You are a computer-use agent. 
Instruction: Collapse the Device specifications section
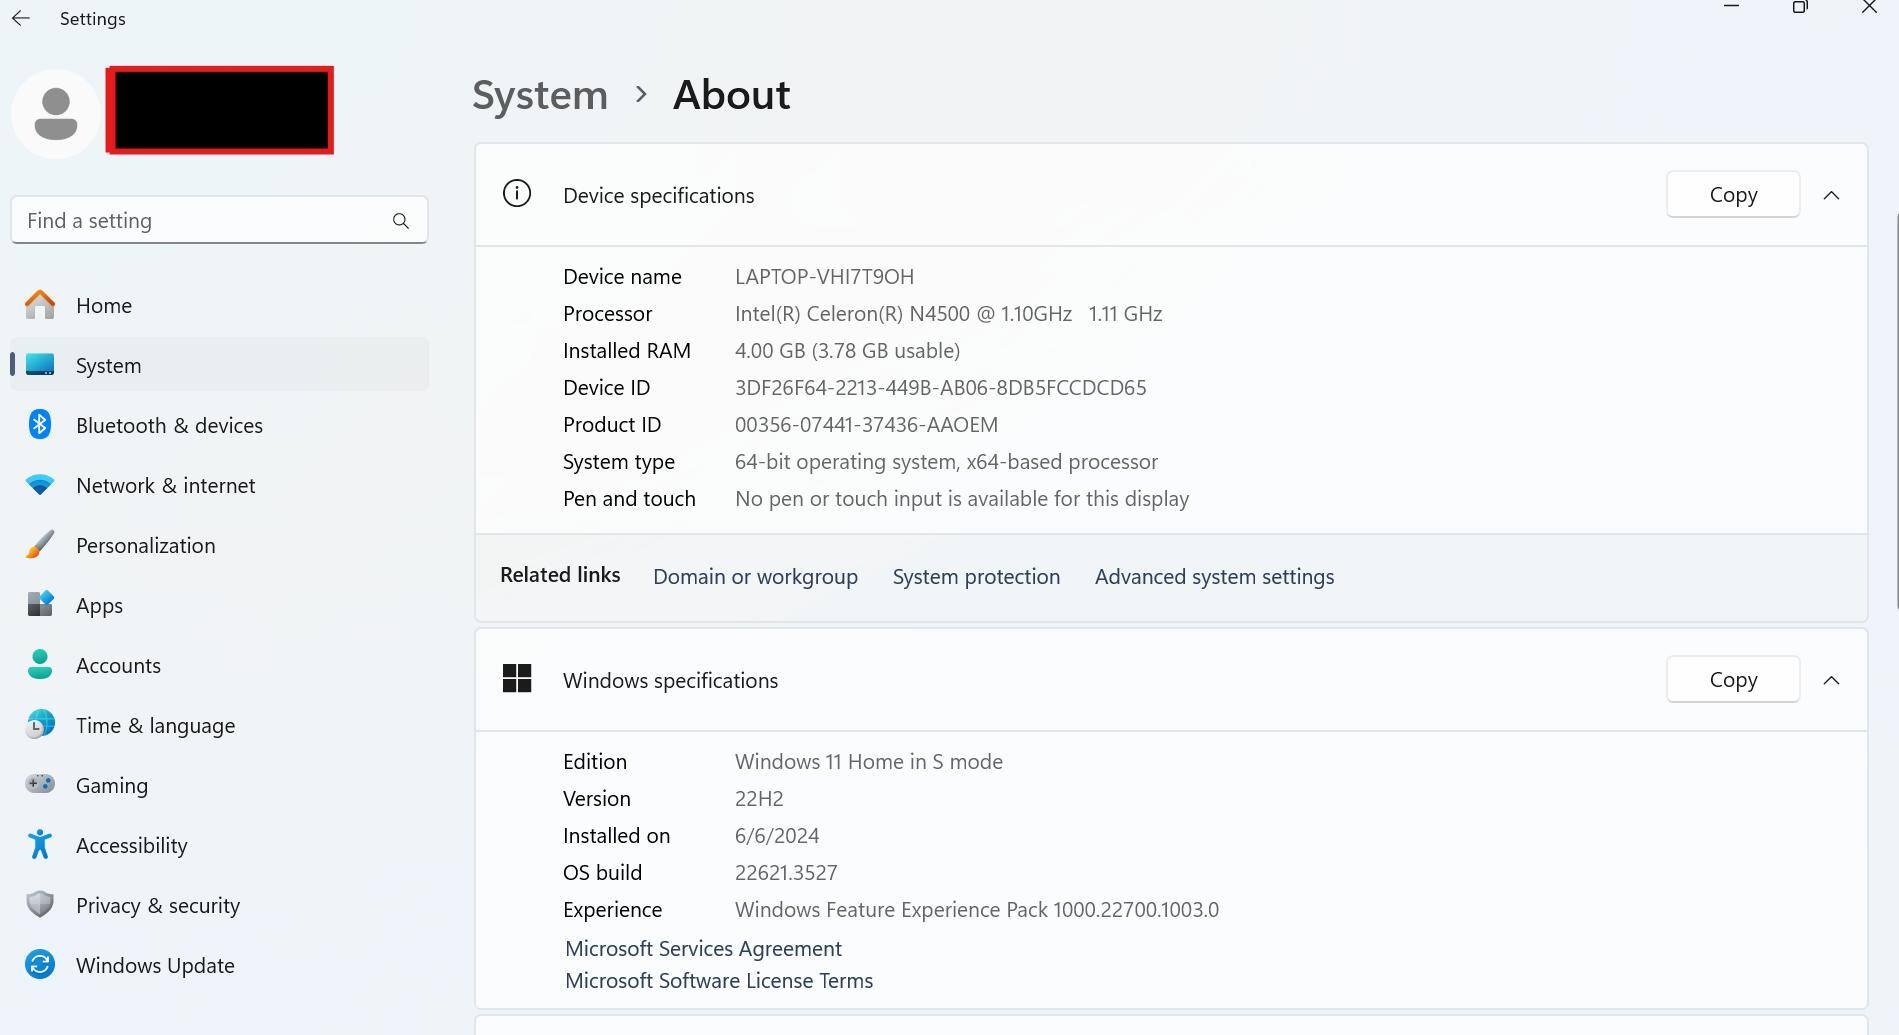1831,195
